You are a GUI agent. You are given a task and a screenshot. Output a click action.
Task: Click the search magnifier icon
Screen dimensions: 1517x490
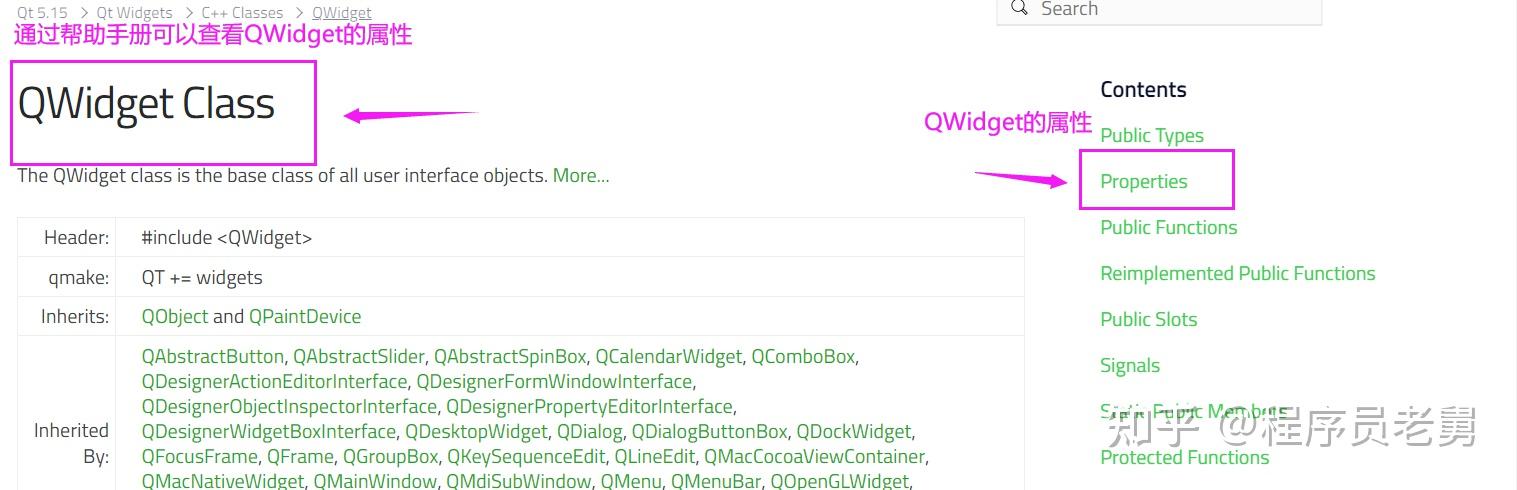pyautogui.click(x=1019, y=8)
